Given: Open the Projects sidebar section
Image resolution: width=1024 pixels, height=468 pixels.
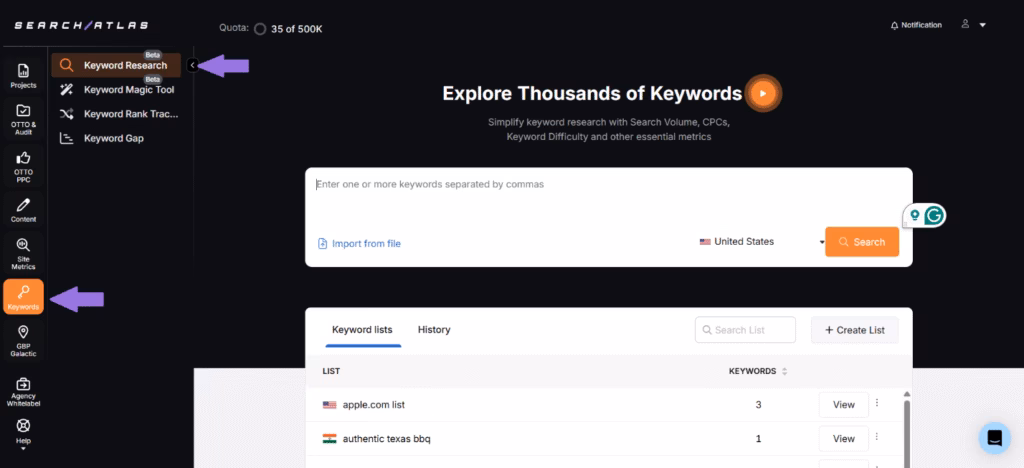Looking at the screenshot, I should pyautogui.click(x=24, y=75).
